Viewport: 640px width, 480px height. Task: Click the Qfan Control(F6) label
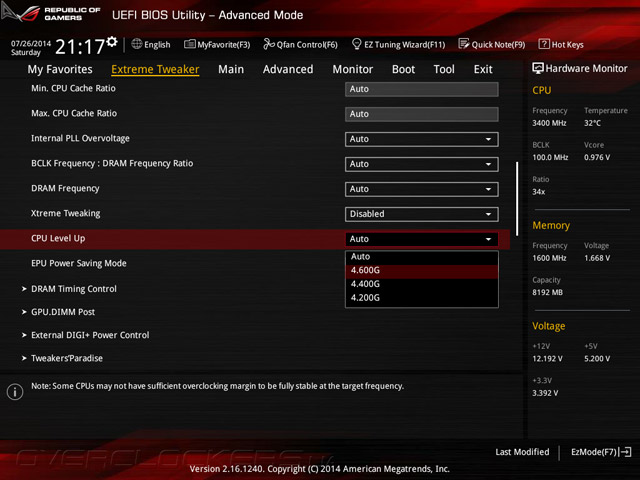pos(307,44)
